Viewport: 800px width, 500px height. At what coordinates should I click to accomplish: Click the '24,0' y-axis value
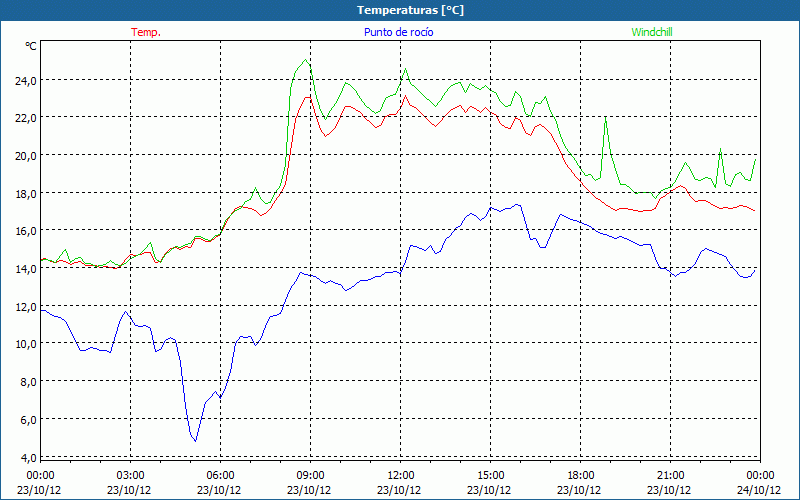(x=28, y=81)
